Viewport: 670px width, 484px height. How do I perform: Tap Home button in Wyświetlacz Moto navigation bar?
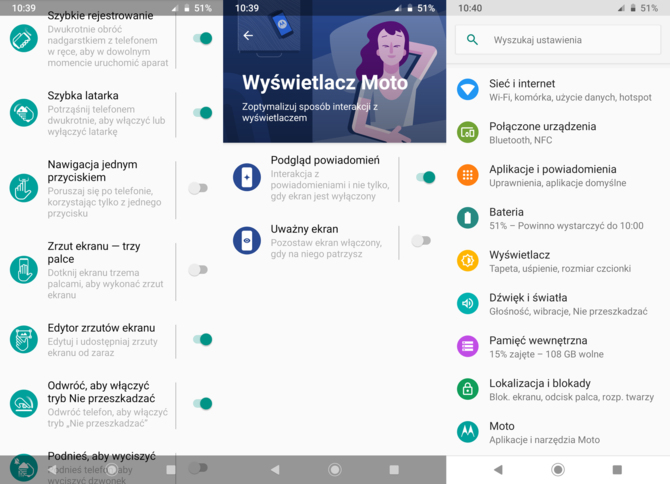pyautogui.click(x=335, y=470)
